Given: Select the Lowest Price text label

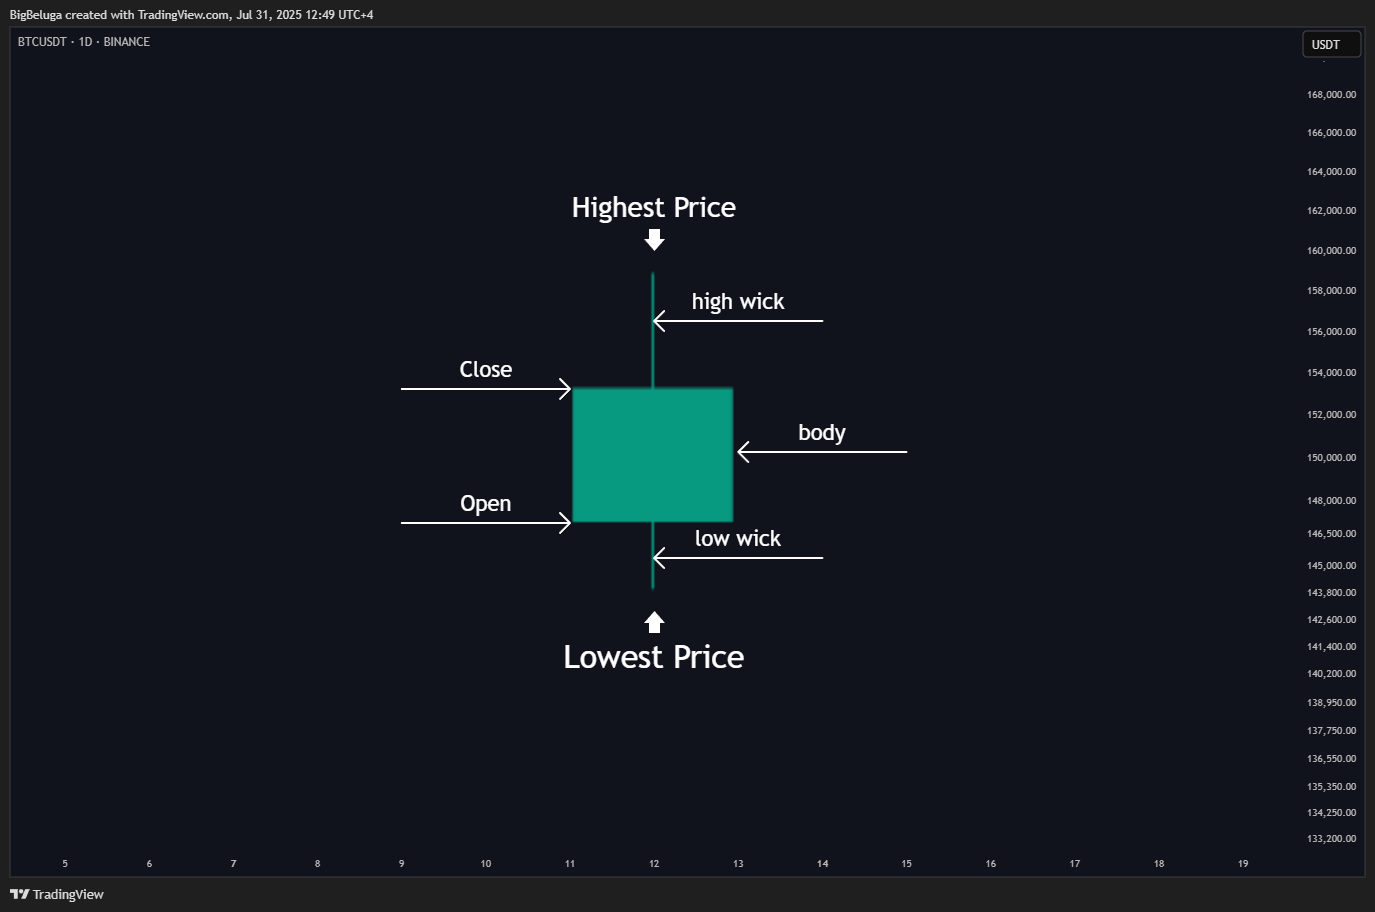Looking at the screenshot, I should [653, 657].
